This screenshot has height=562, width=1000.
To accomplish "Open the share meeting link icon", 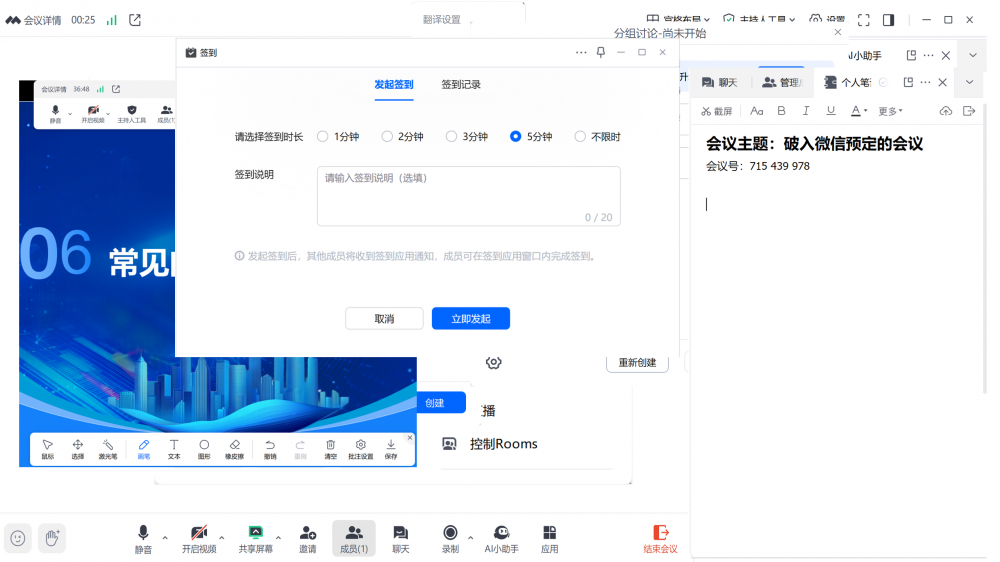I will (x=135, y=20).
